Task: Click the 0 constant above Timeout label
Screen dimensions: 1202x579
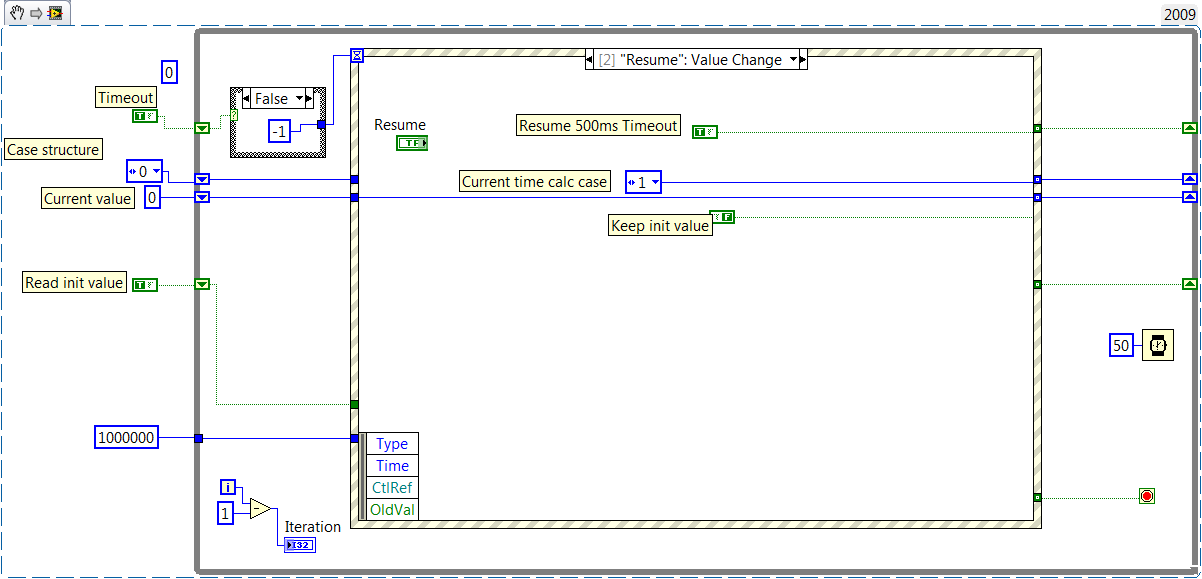Action: click(169, 72)
